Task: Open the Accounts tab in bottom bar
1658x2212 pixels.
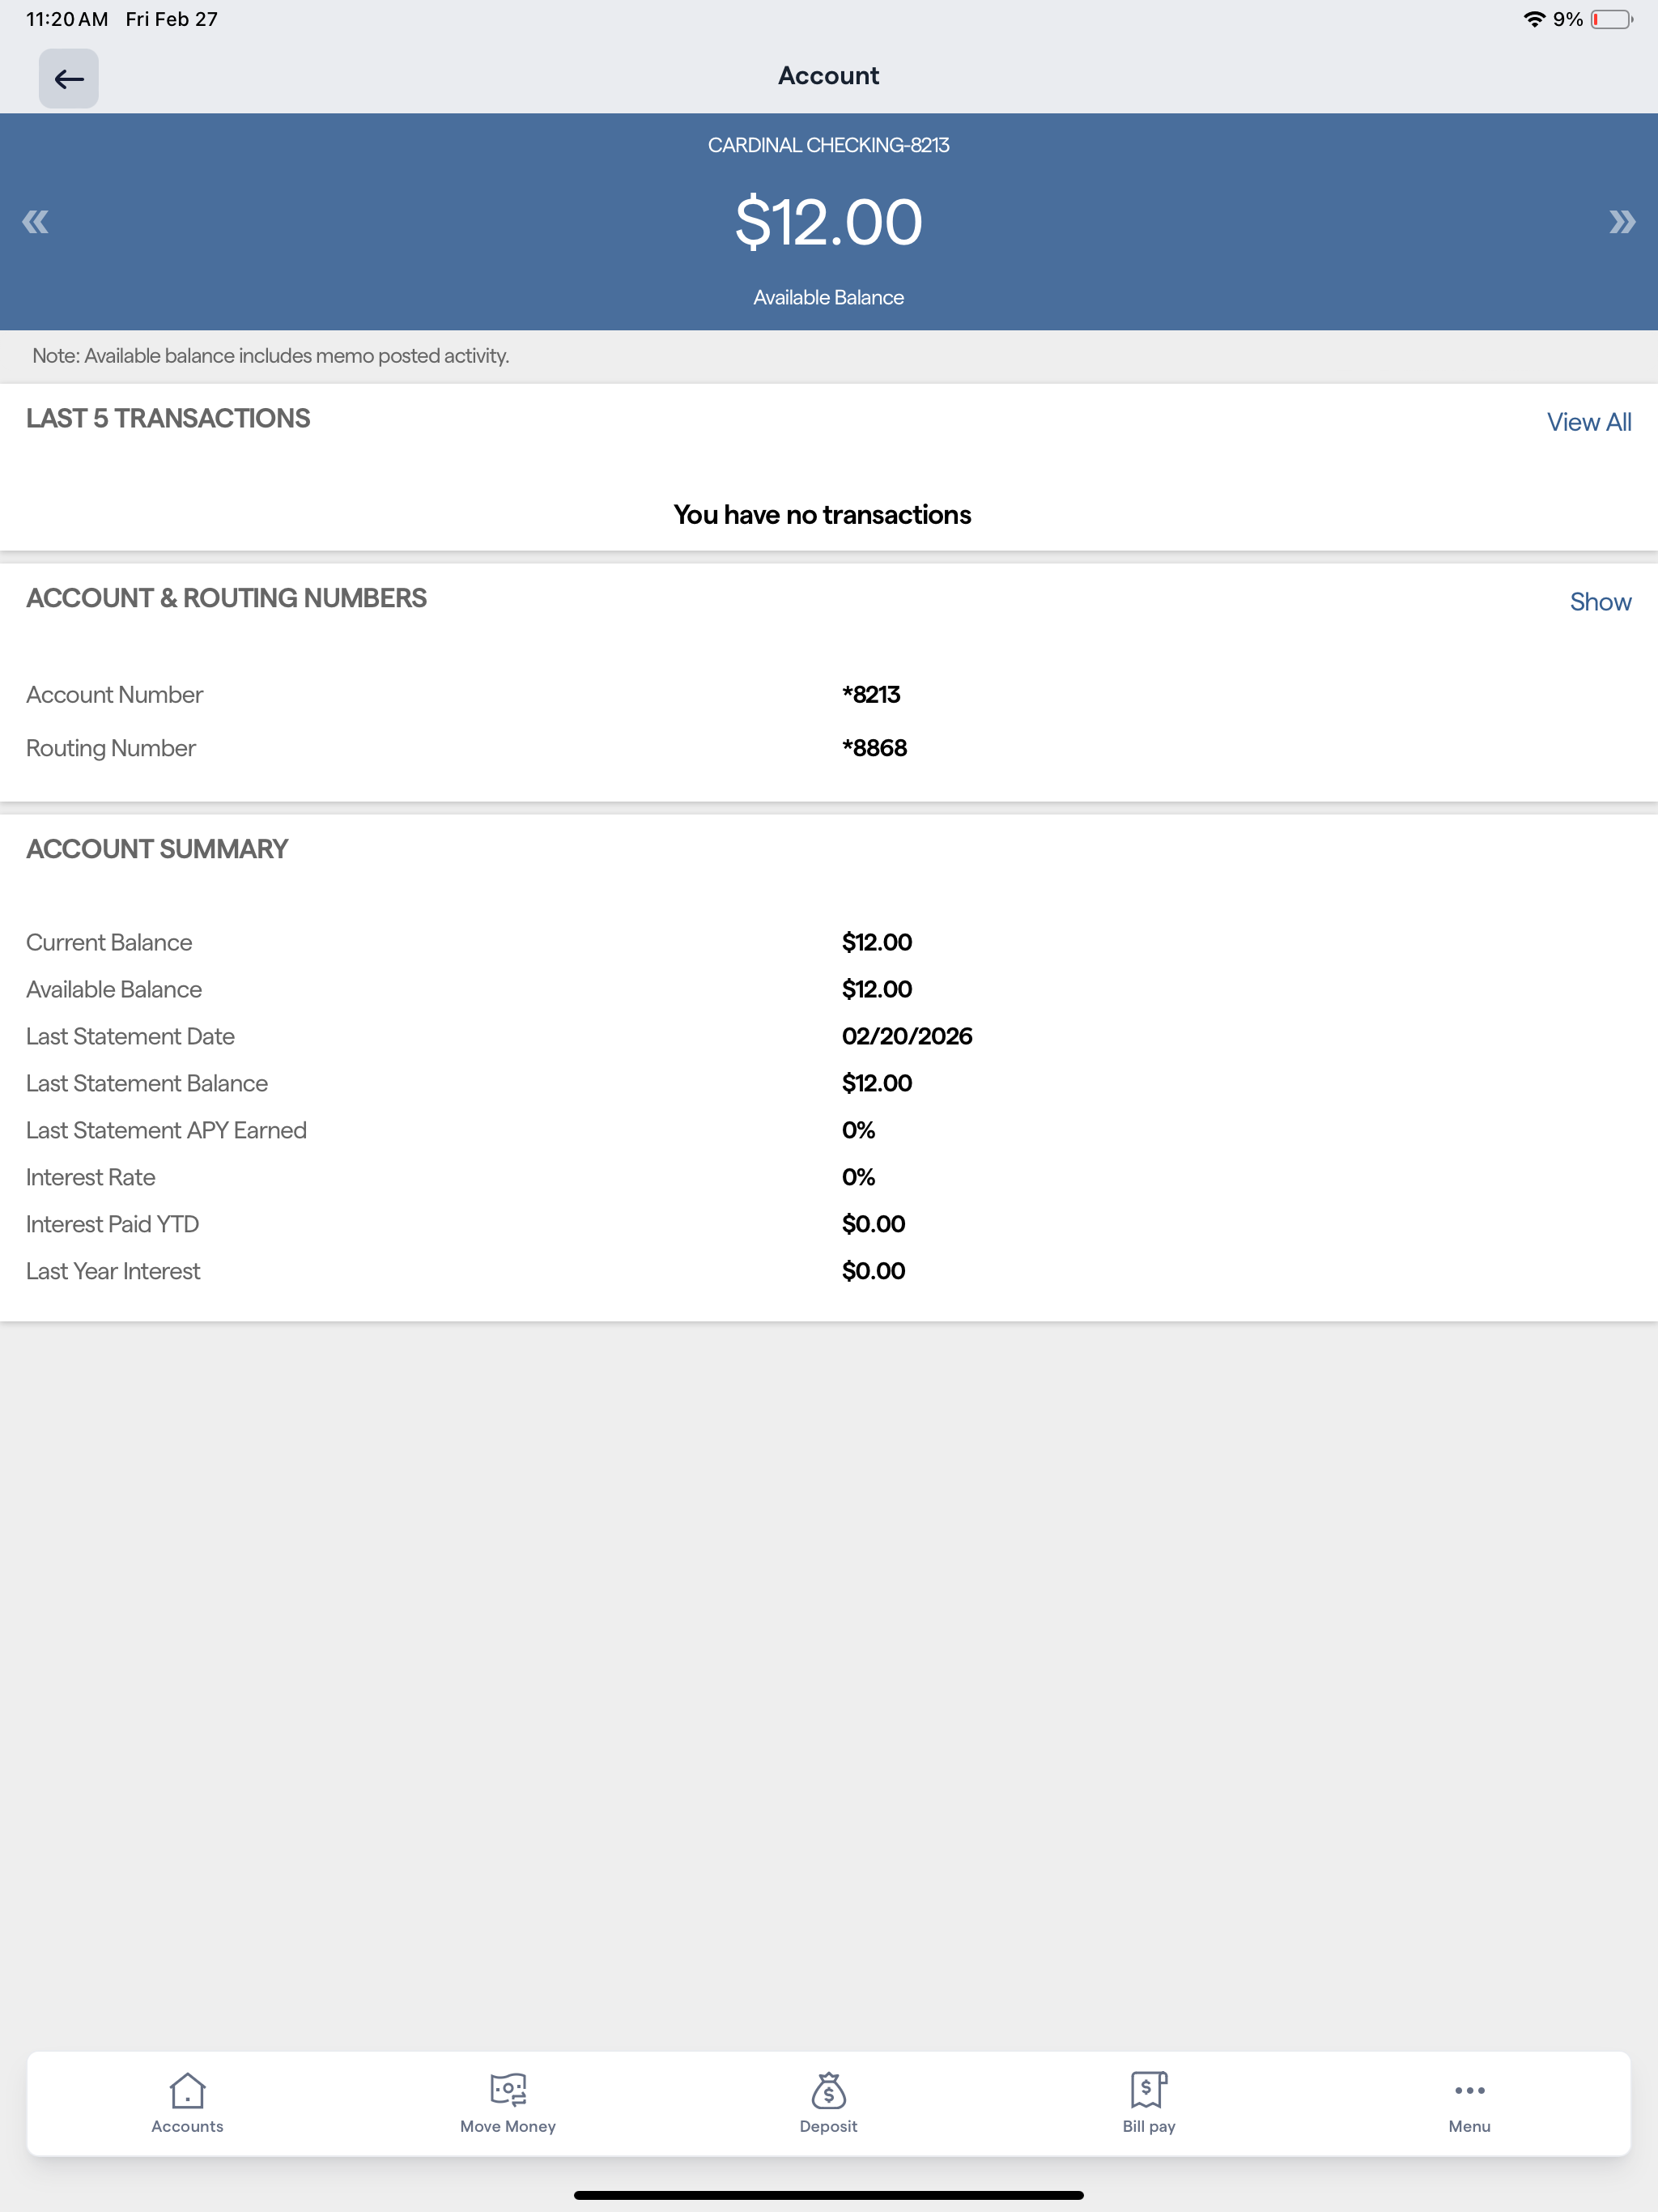Action: 187,2103
